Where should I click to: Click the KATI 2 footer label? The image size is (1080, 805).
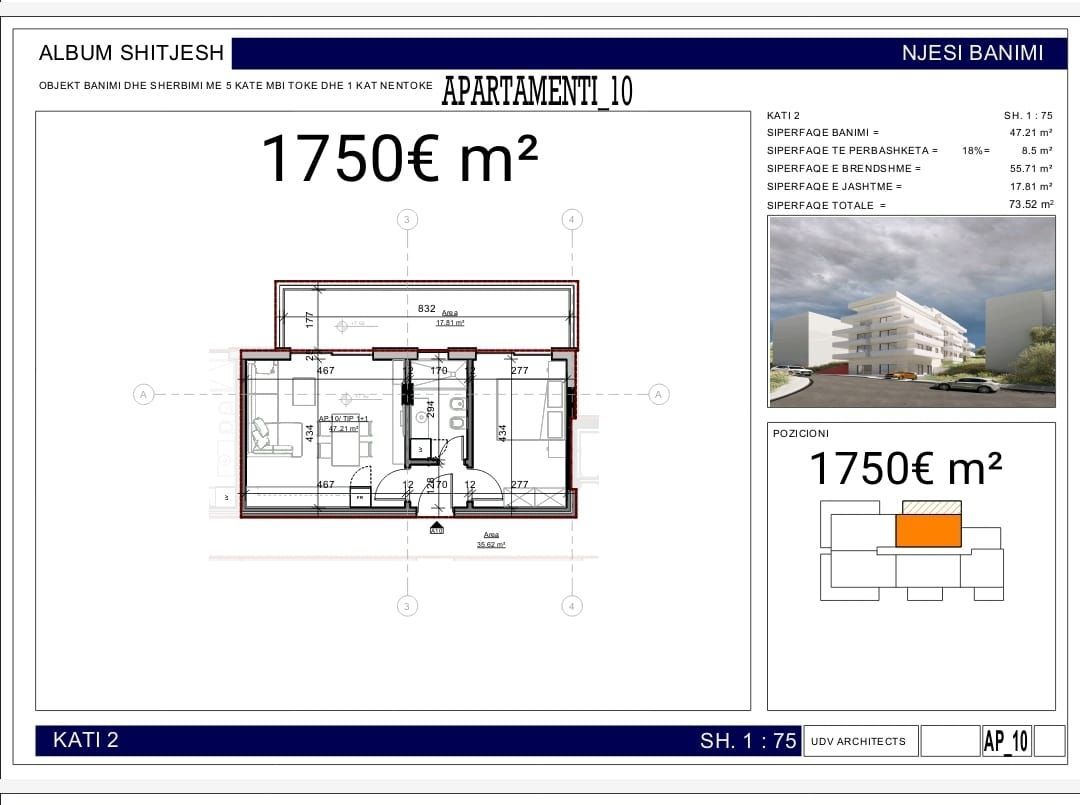pyautogui.click(x=85, y=740)
